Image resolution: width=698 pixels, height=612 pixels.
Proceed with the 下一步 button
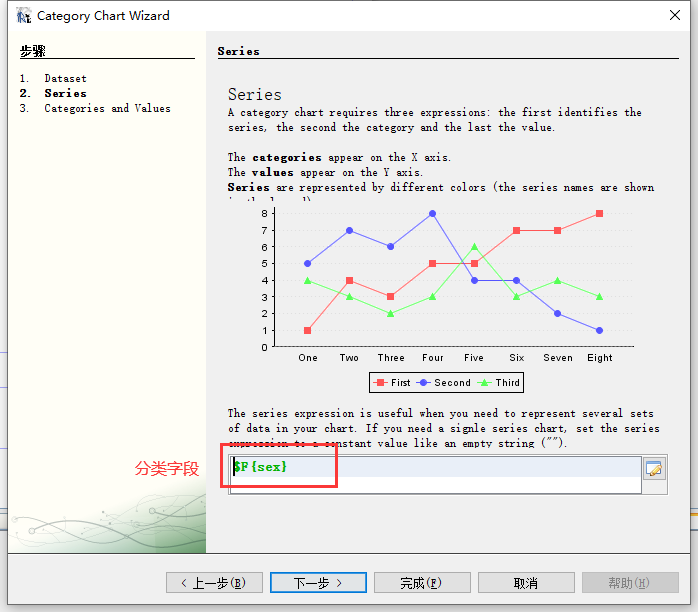[x=318, y=583]
